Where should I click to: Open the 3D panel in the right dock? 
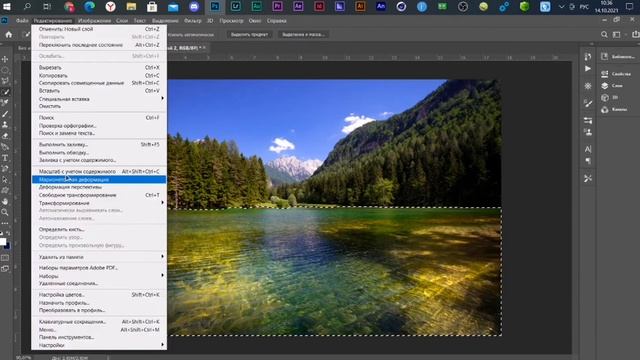tap(609, 98)
